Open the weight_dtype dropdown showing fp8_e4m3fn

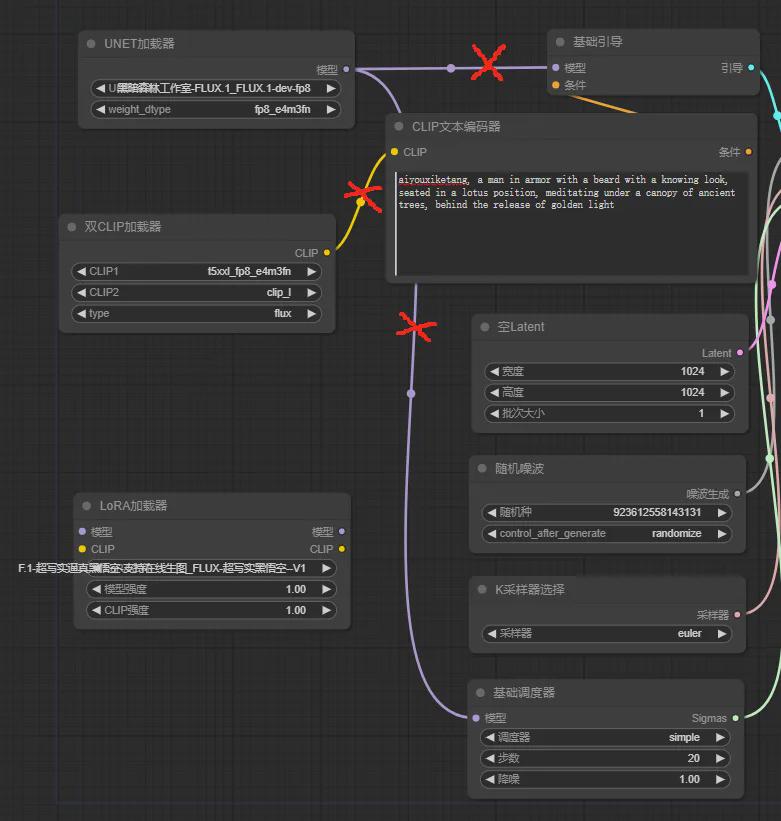pos(215,109)
